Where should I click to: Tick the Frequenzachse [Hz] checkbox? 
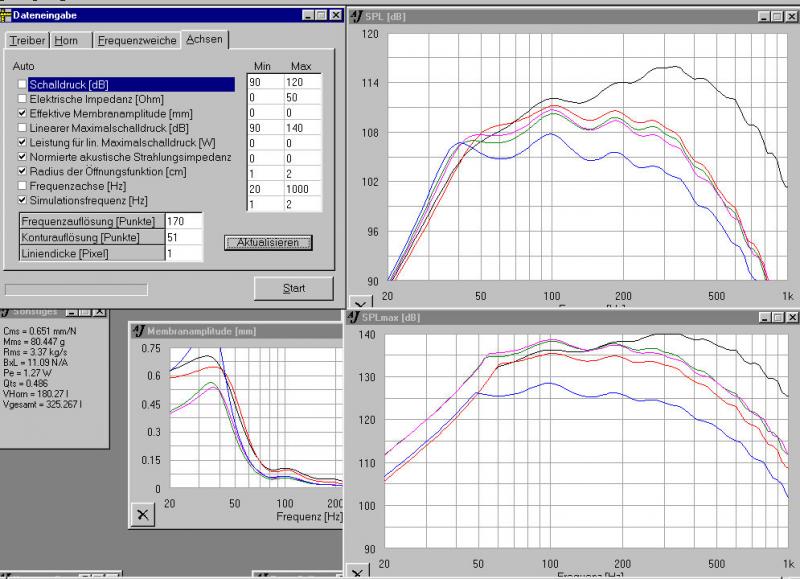[22, 185]
